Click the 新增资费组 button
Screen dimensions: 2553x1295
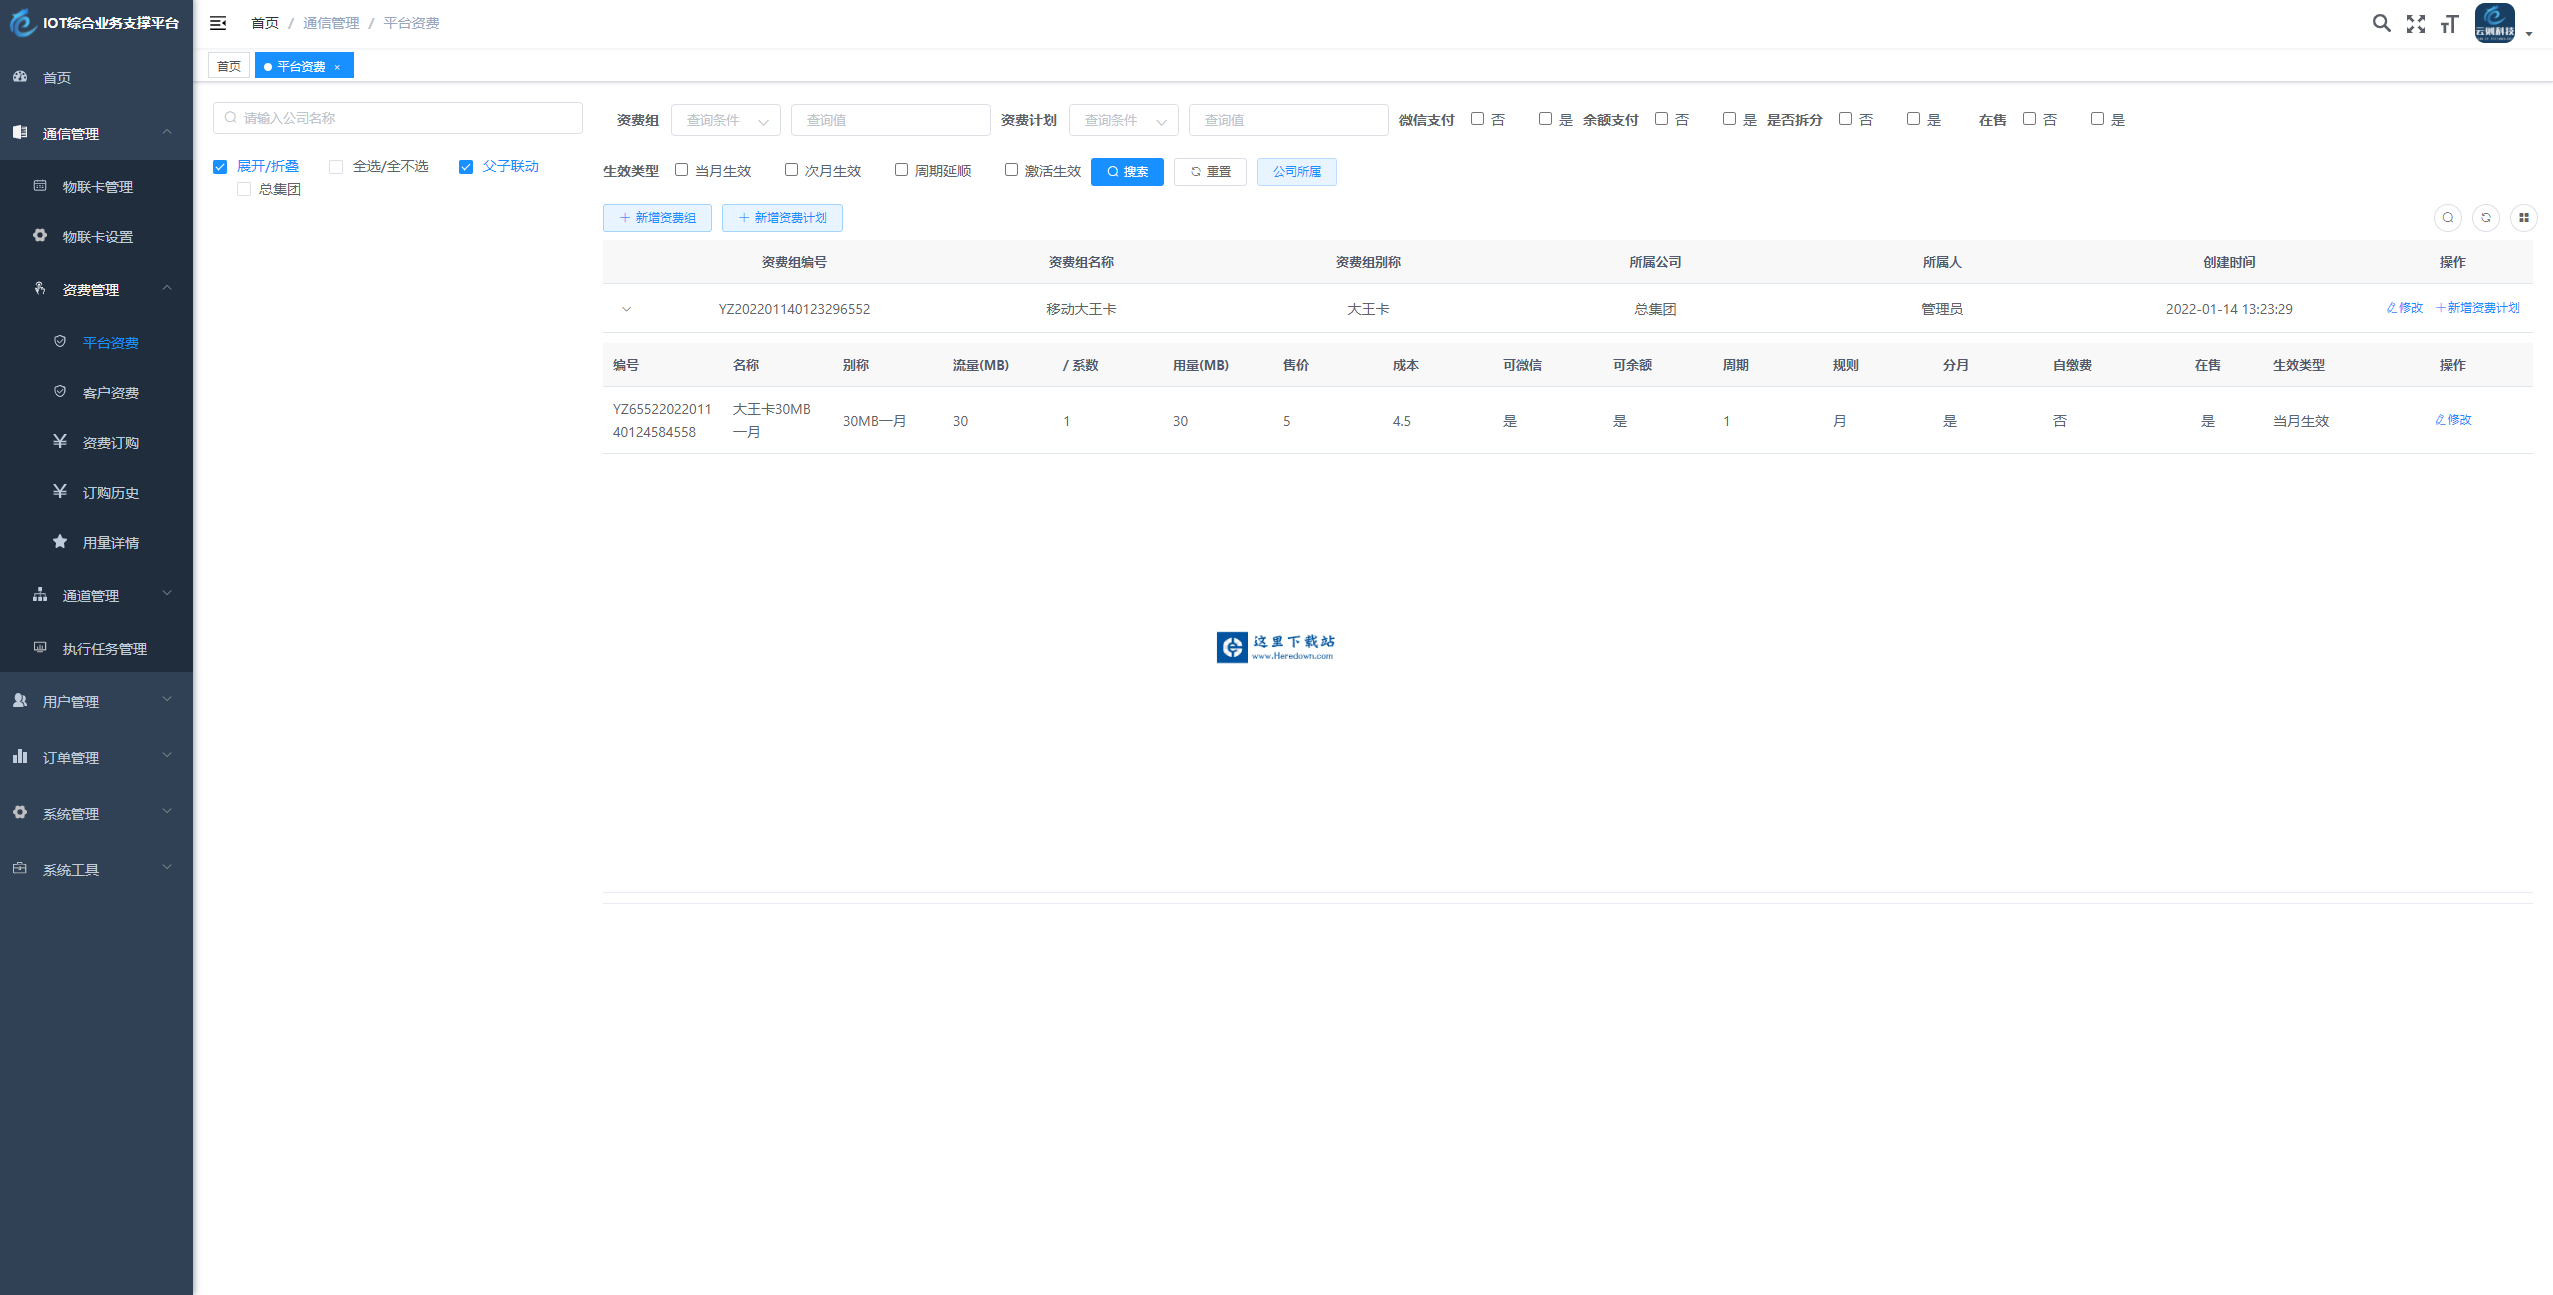tap(657, 218)
